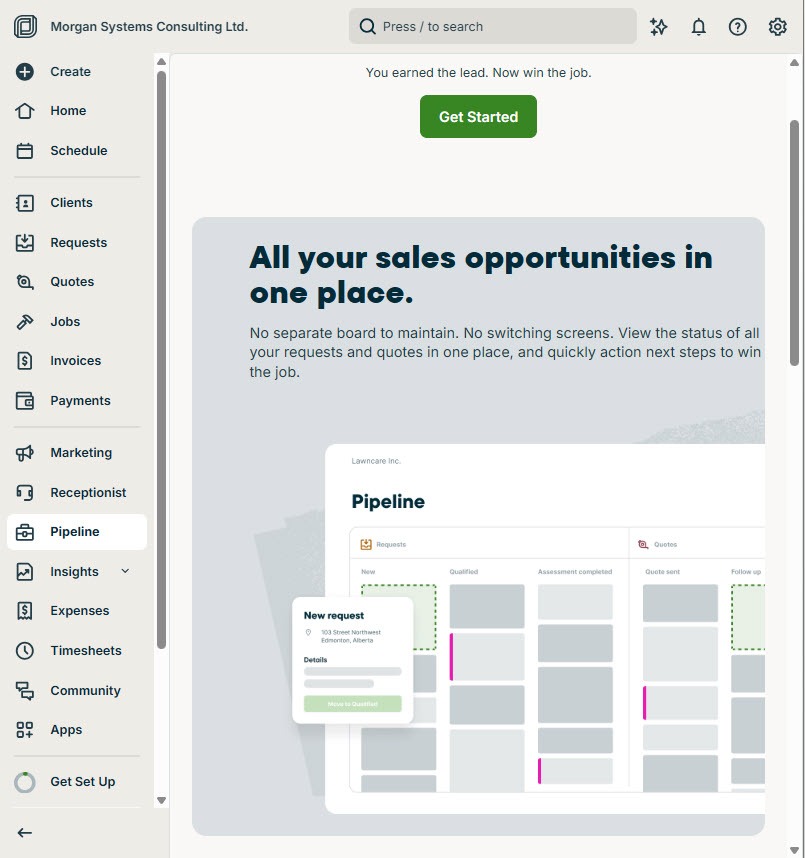
Task: Open Payments label in sidebar
Action: point(80,401)
